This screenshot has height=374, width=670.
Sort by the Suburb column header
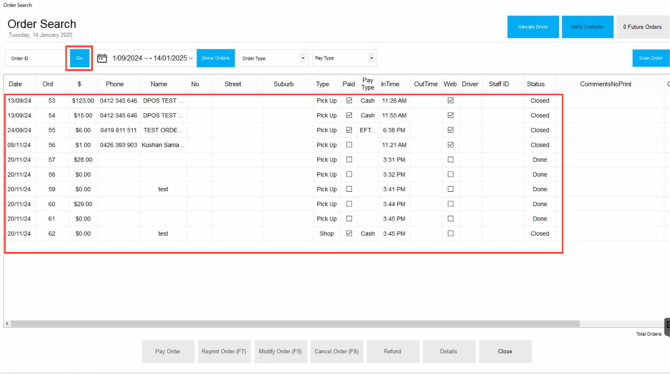tap(283, 84)
